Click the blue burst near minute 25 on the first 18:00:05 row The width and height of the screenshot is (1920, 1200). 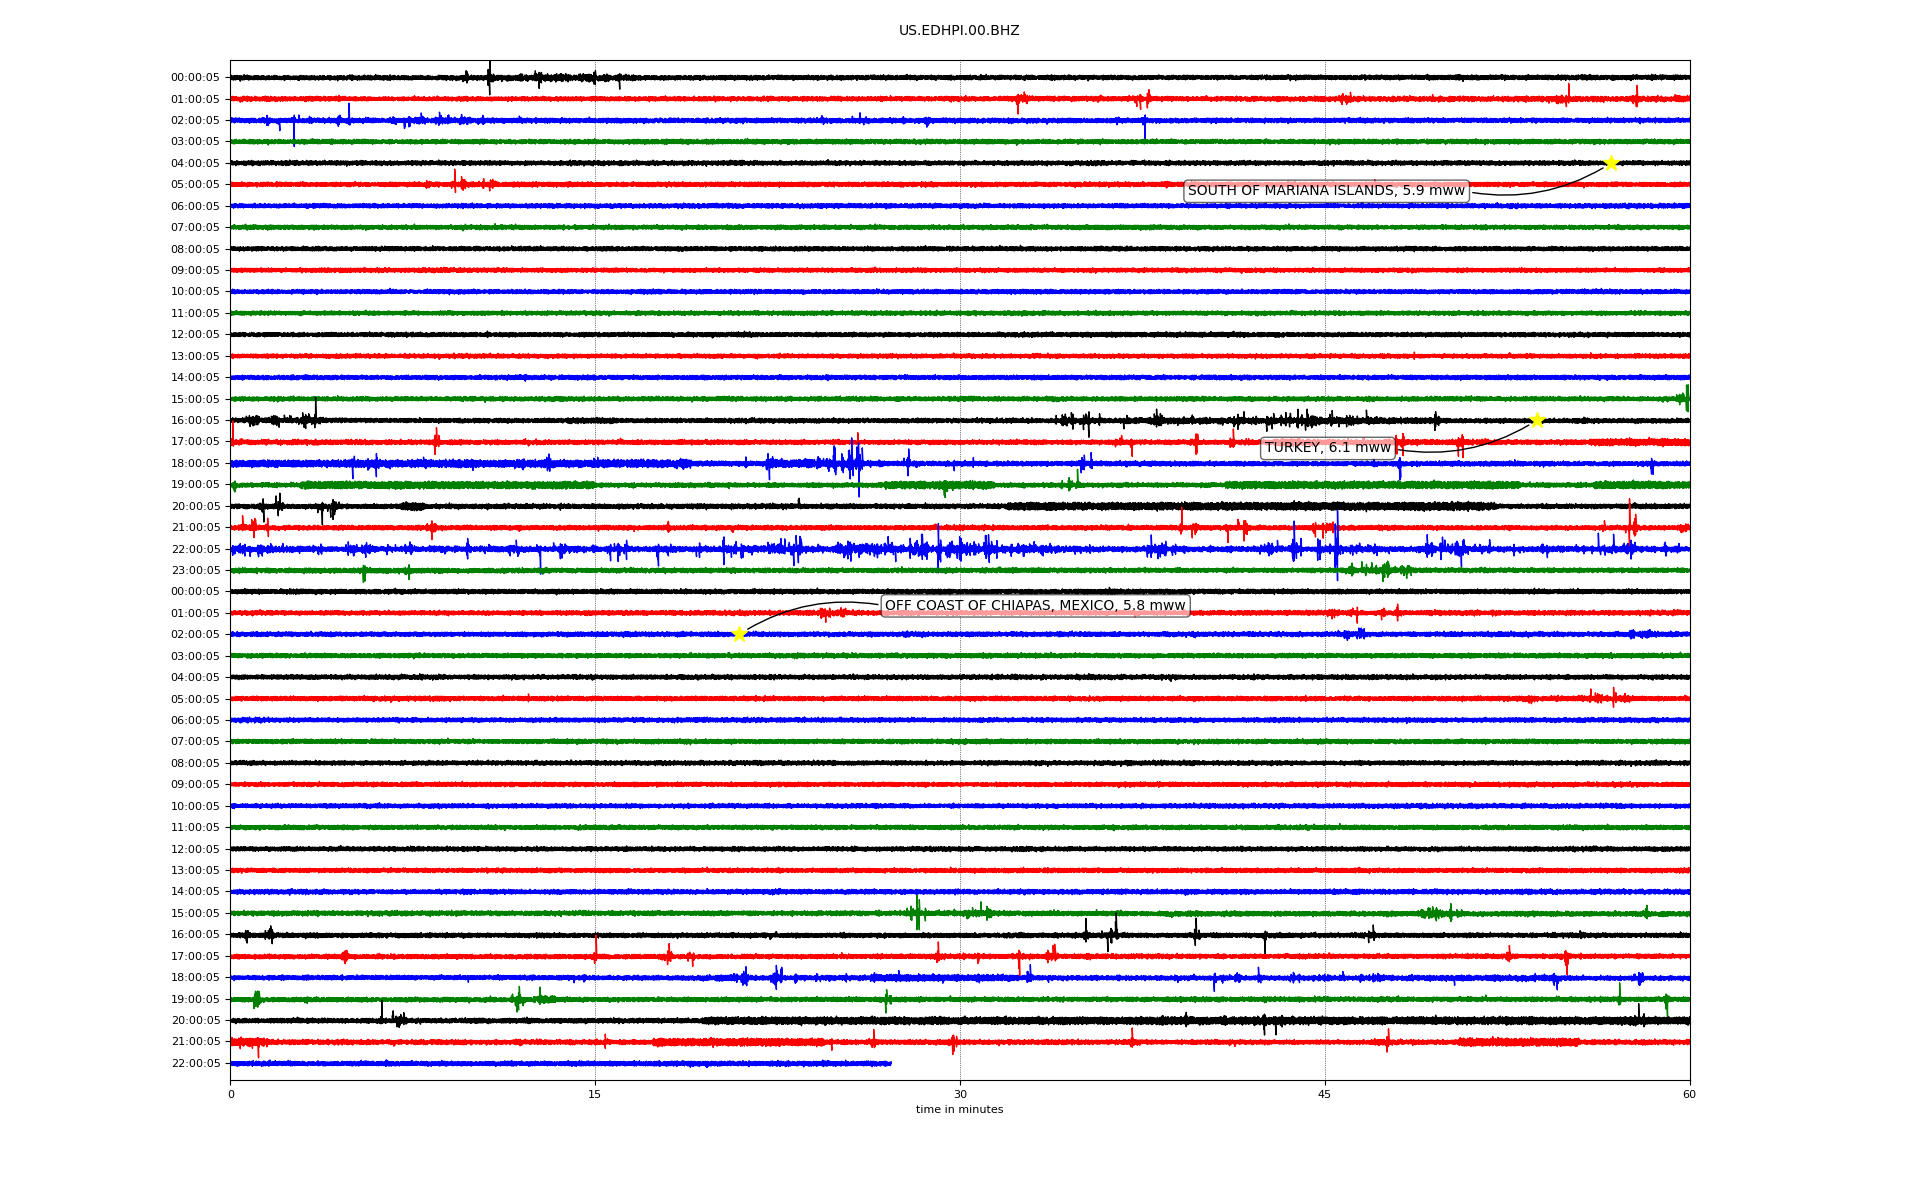[851, 463]
